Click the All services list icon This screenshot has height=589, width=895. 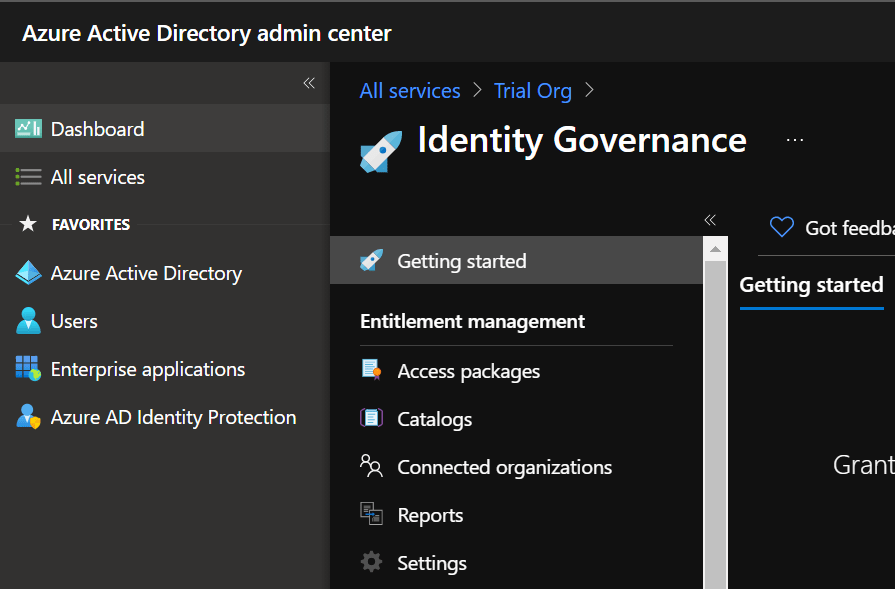pyautogui.click(x=28, y=177)
